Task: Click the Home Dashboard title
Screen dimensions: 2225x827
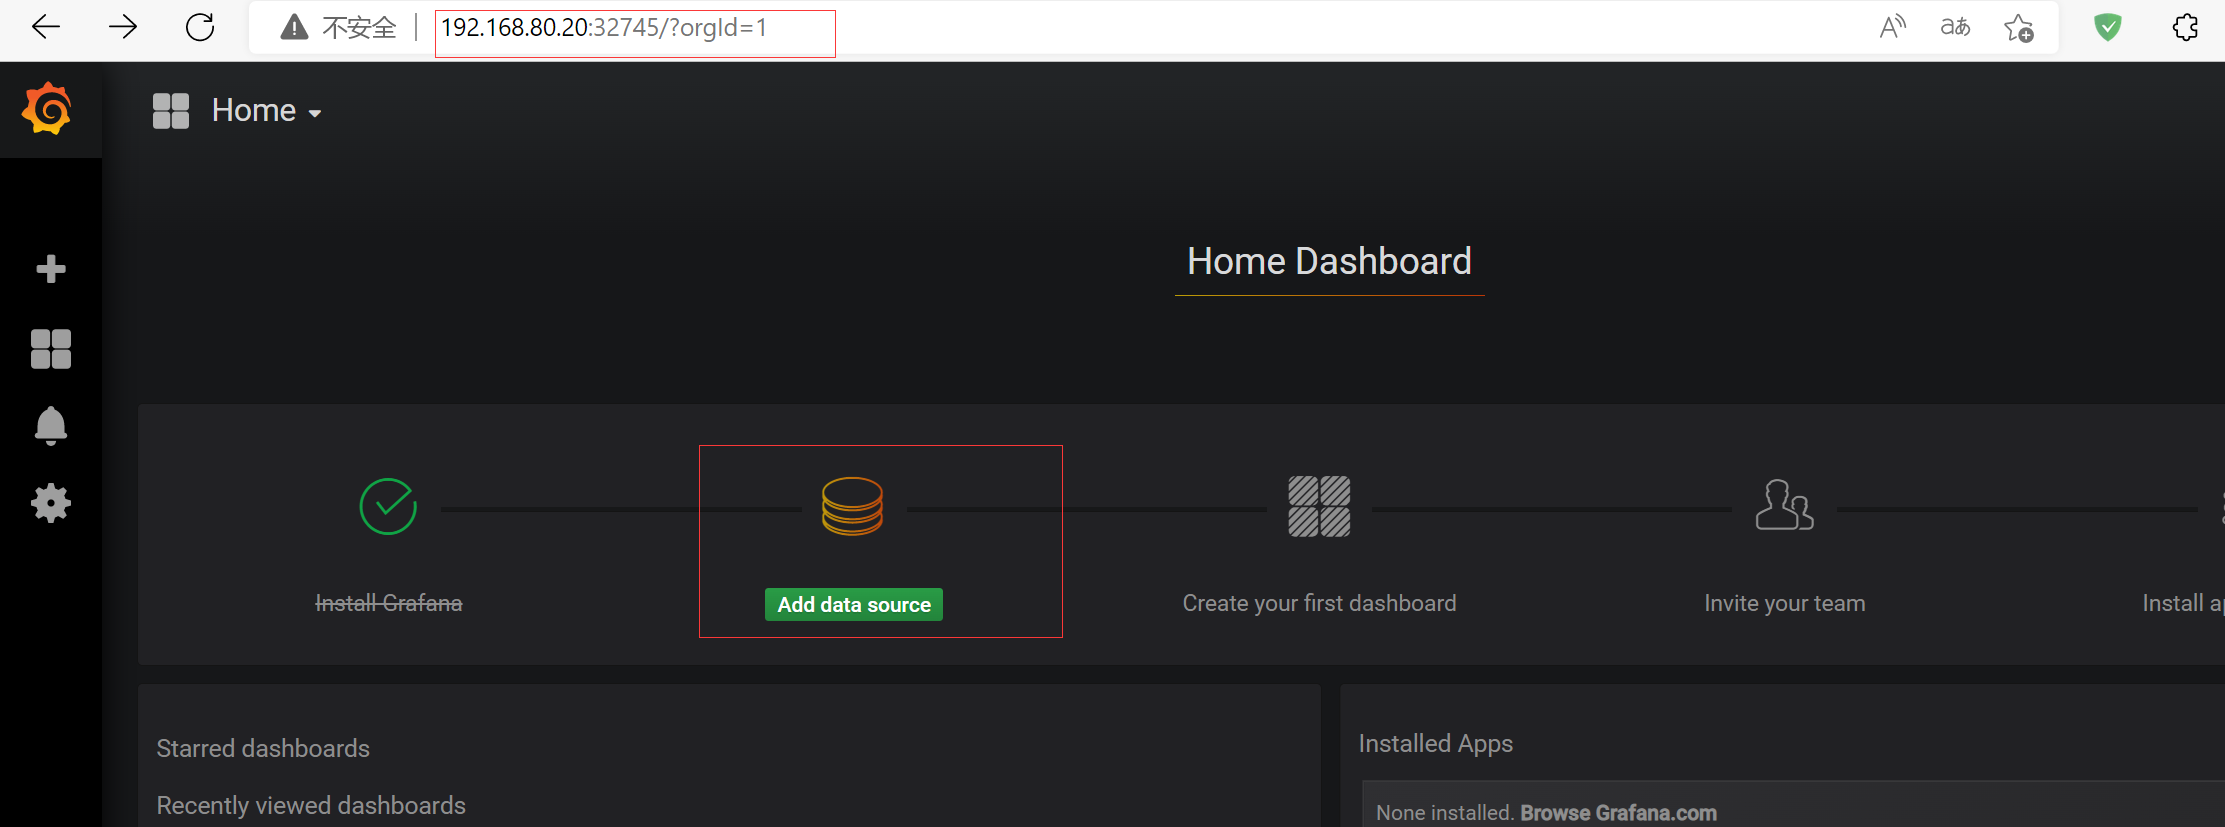Action: pyautogui.click(x=1329, y=261)
